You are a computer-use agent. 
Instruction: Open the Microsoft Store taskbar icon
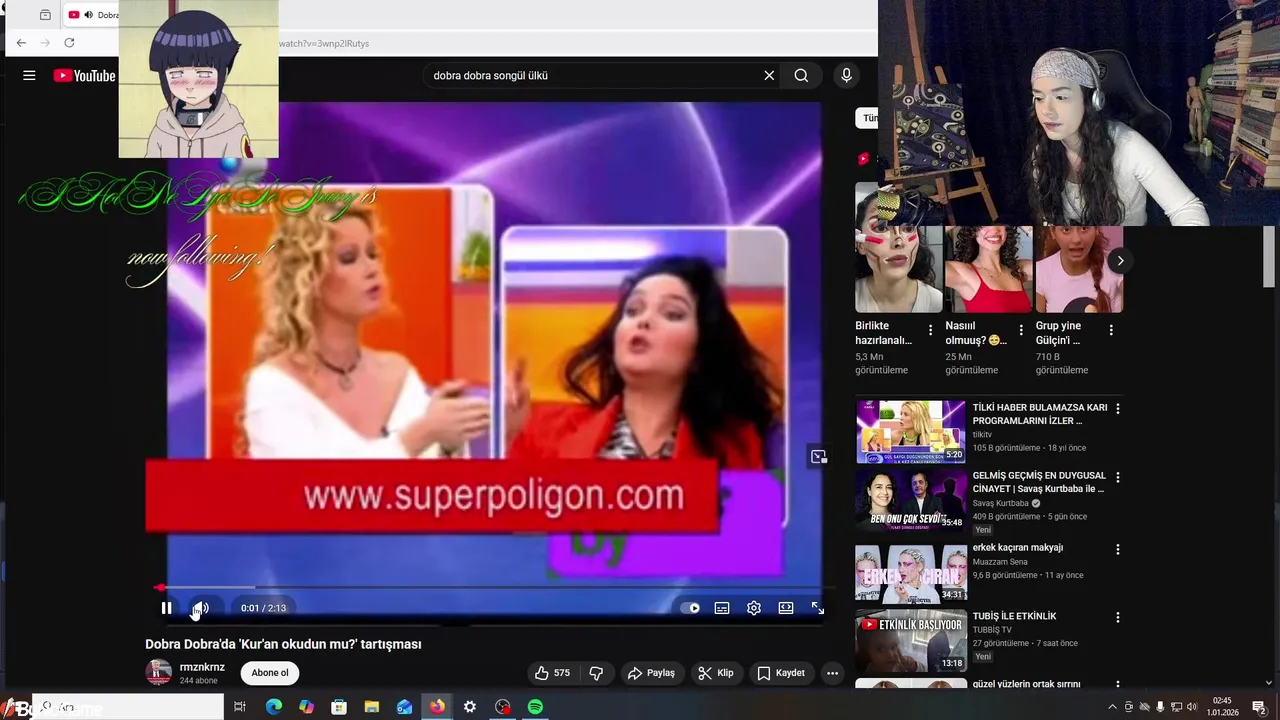[x=339, y=707]
